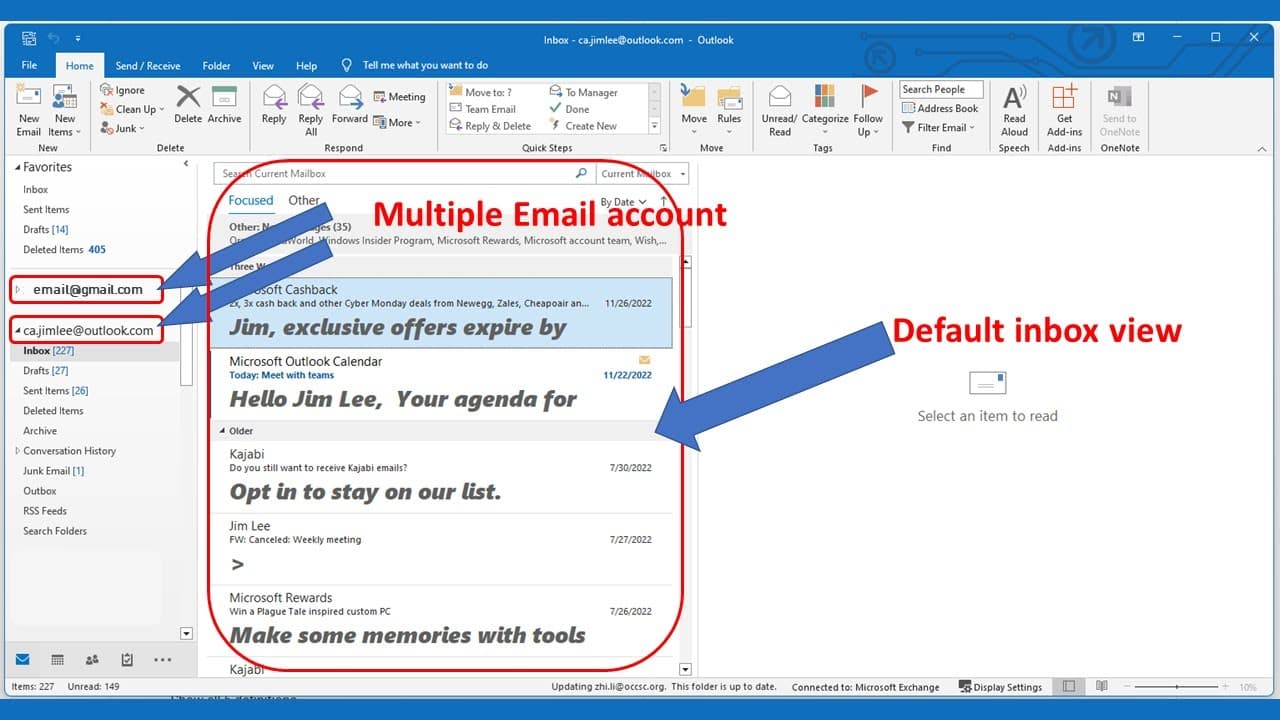Image resolution: width=1280 pixels, height=720 pixels.
Task: Collapse the ca.jimlee@outlook.com account
Action: click(18, 330)
